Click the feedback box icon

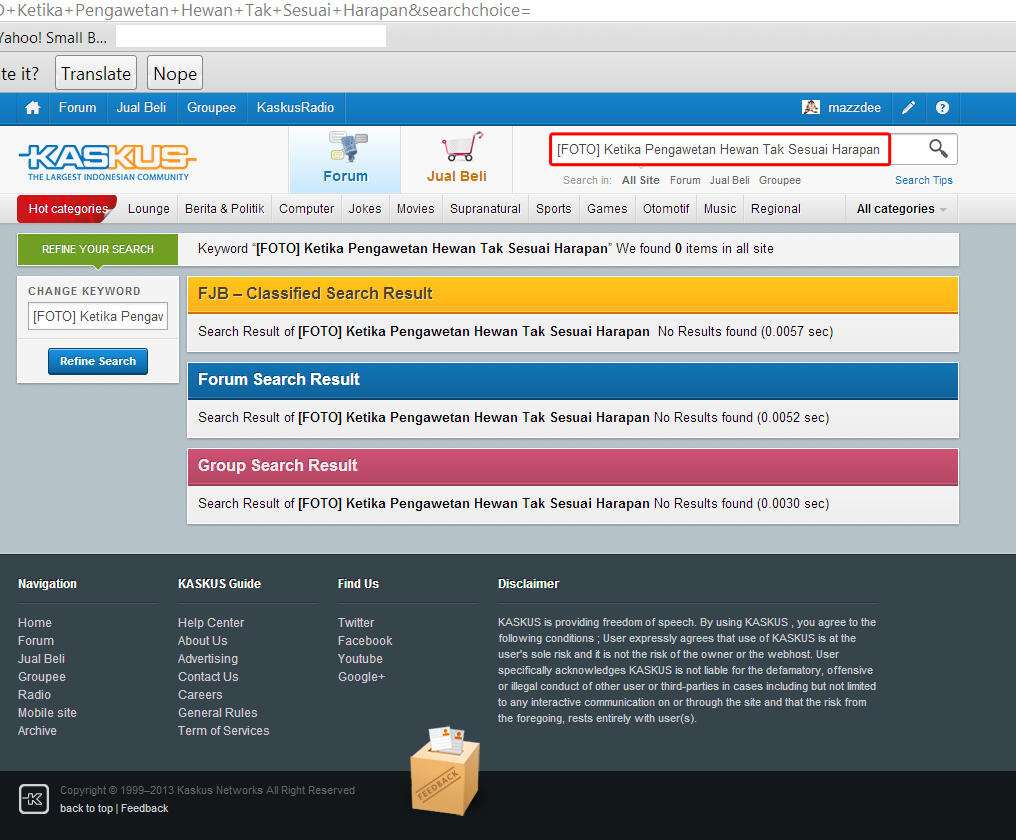point(445,771)
